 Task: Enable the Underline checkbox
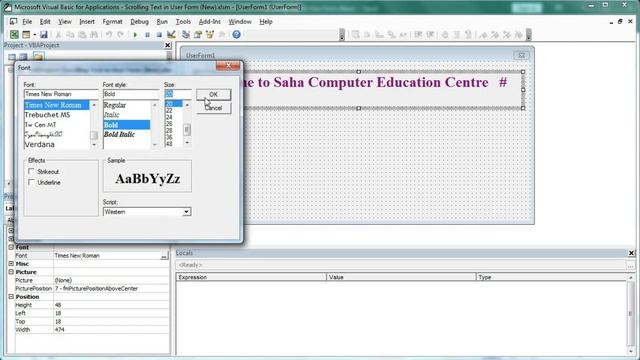pyautogui.click(x=31, y=182)
